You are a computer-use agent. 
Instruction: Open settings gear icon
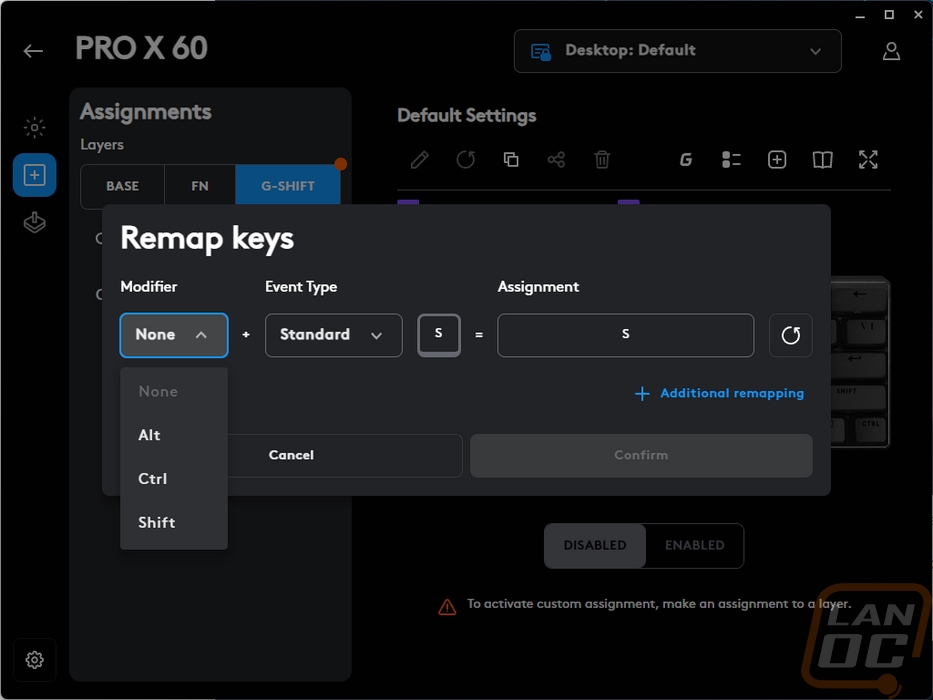pos(35,660)
